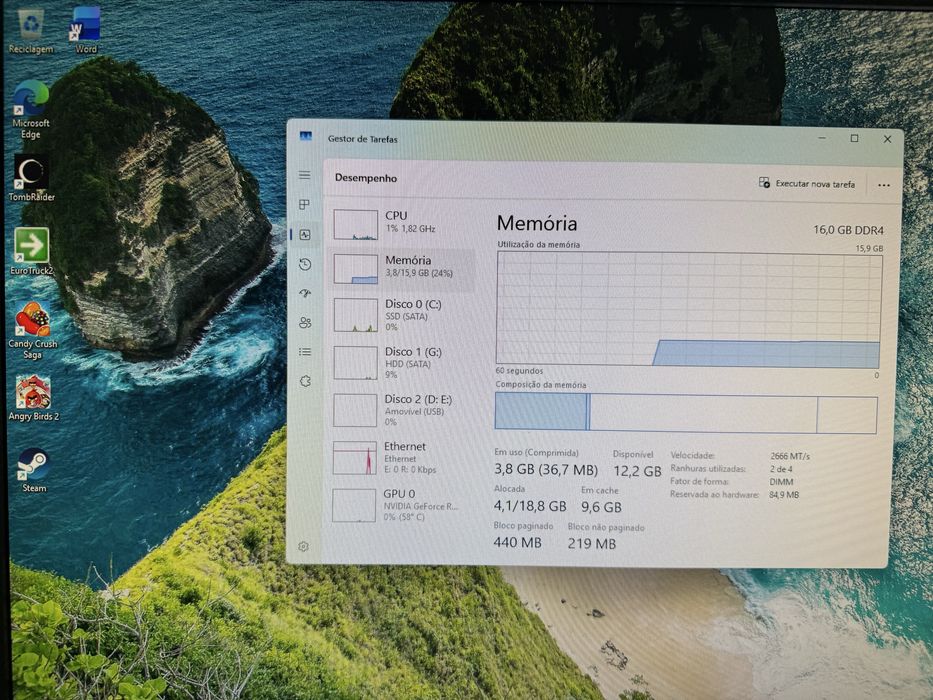Open the Reciclagem recycle bin icon

[x=31, y=31]
